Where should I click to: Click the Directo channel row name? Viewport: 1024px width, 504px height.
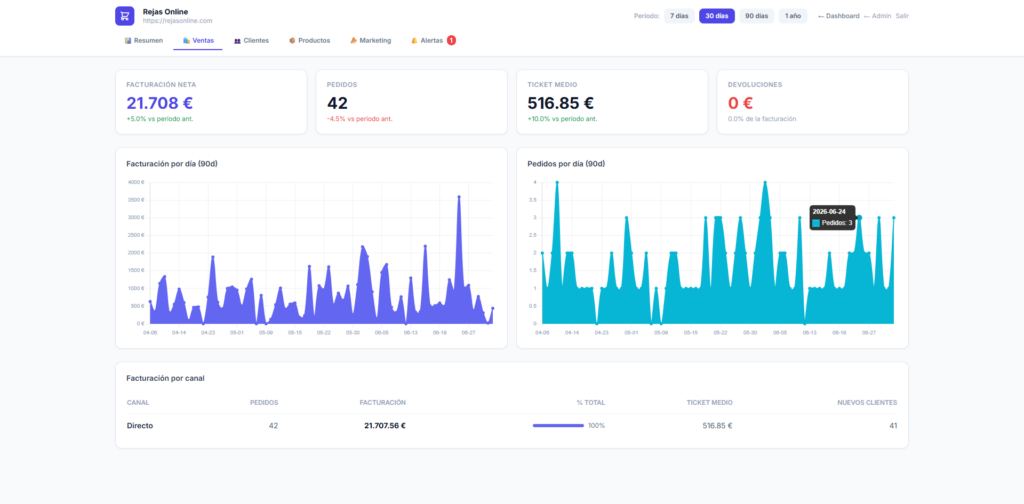[x=140, y=426]
